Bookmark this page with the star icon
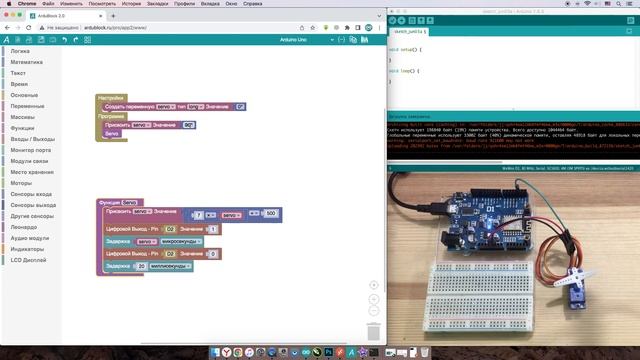 click(313, 28)
